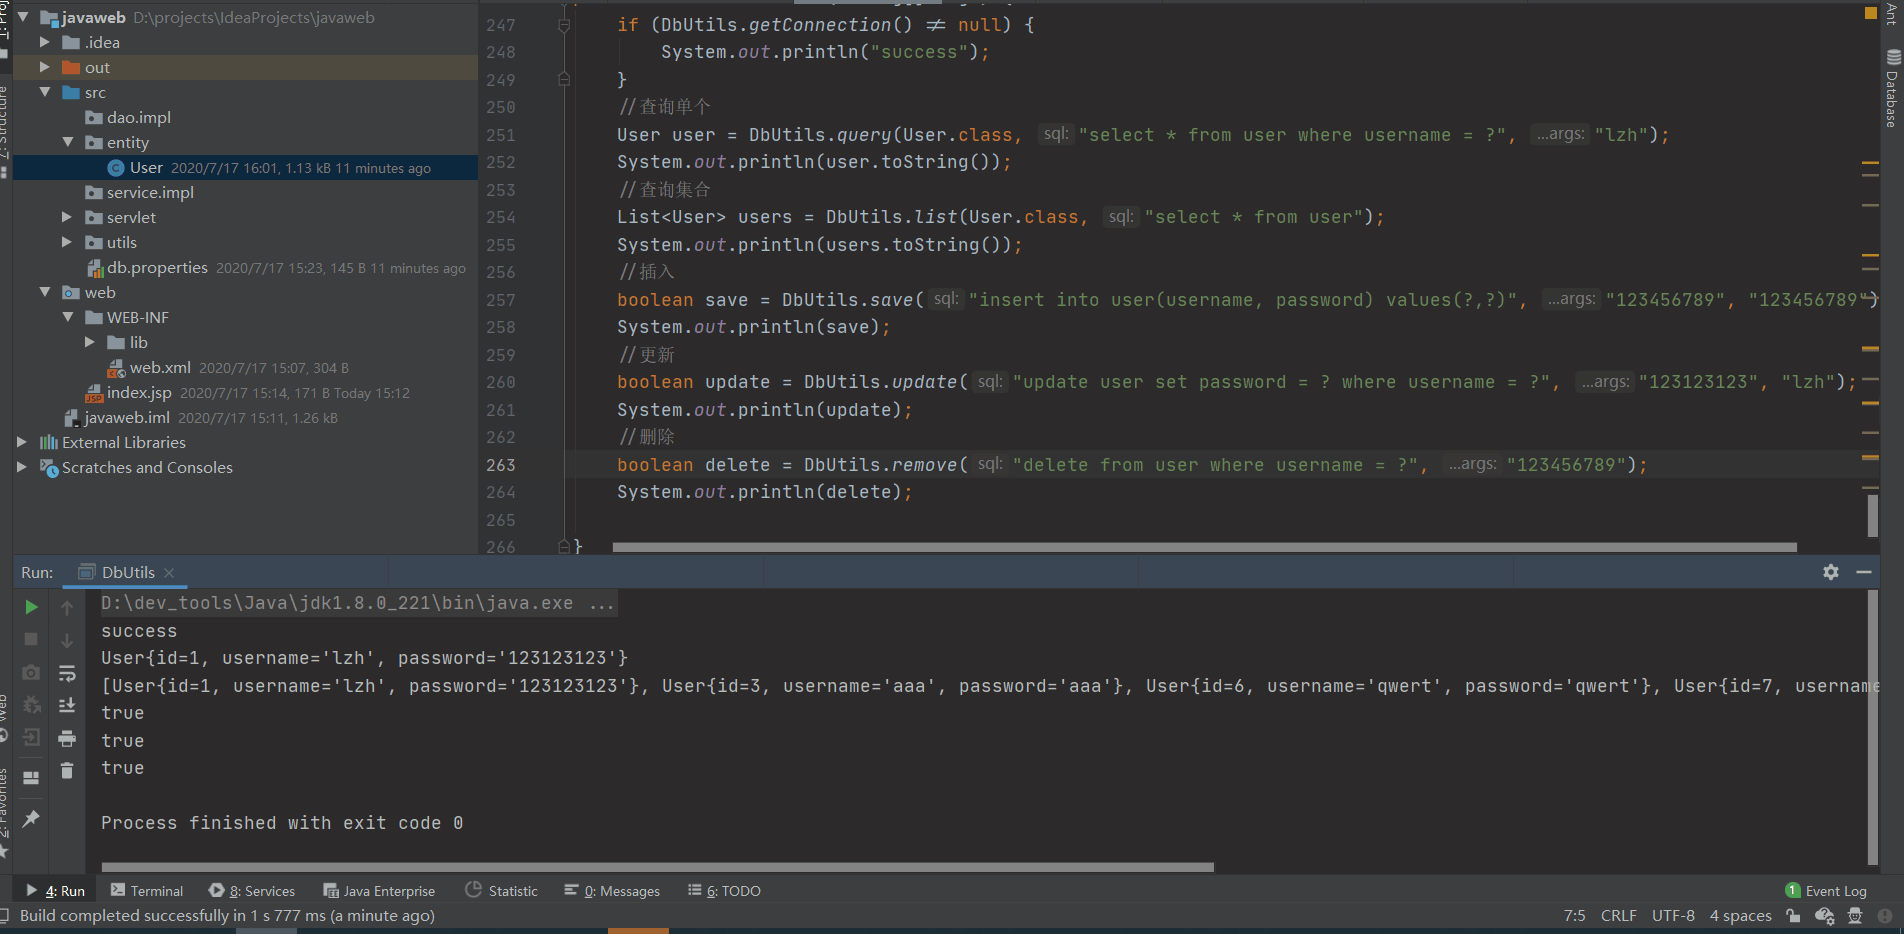Click the cloud help settings icon in status bar
The width and height of the screenshot is (1904, 934).
1824,916
